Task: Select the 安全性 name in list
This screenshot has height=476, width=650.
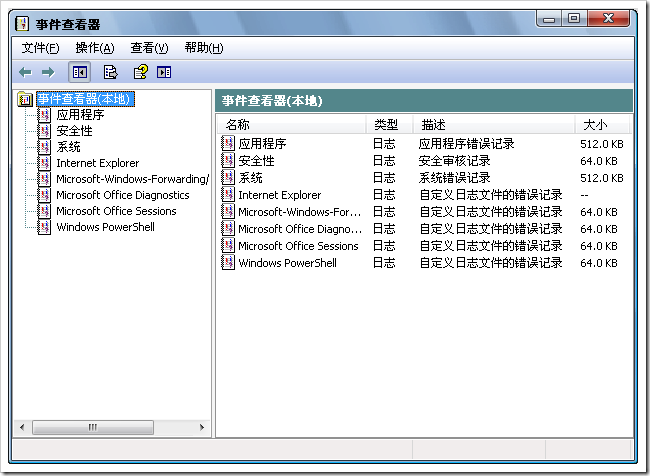Action: click(x=256, y=160)
